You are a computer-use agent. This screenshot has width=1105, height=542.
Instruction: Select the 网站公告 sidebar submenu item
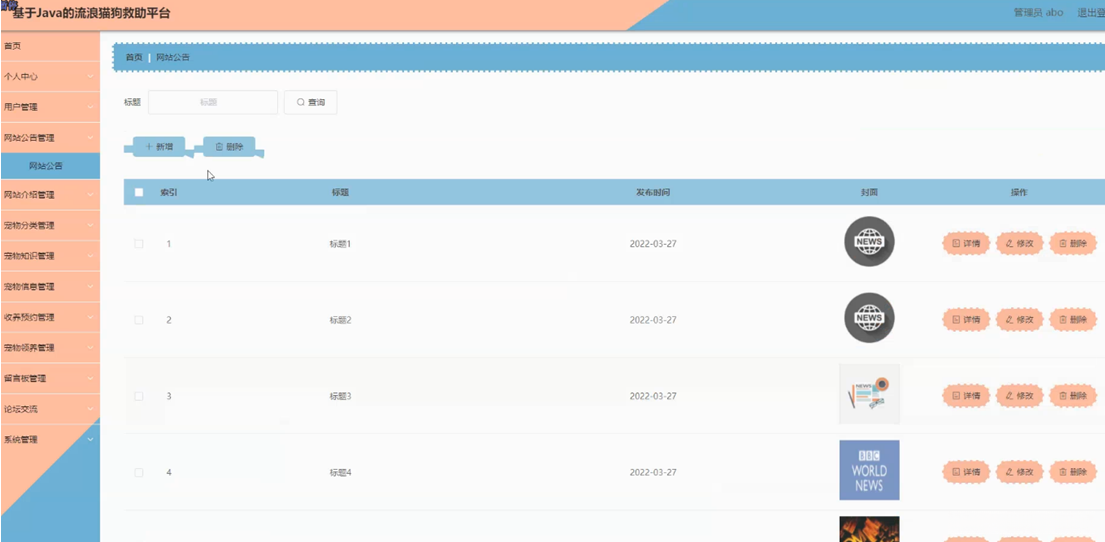pyautogui.click(x=50, y=166)
